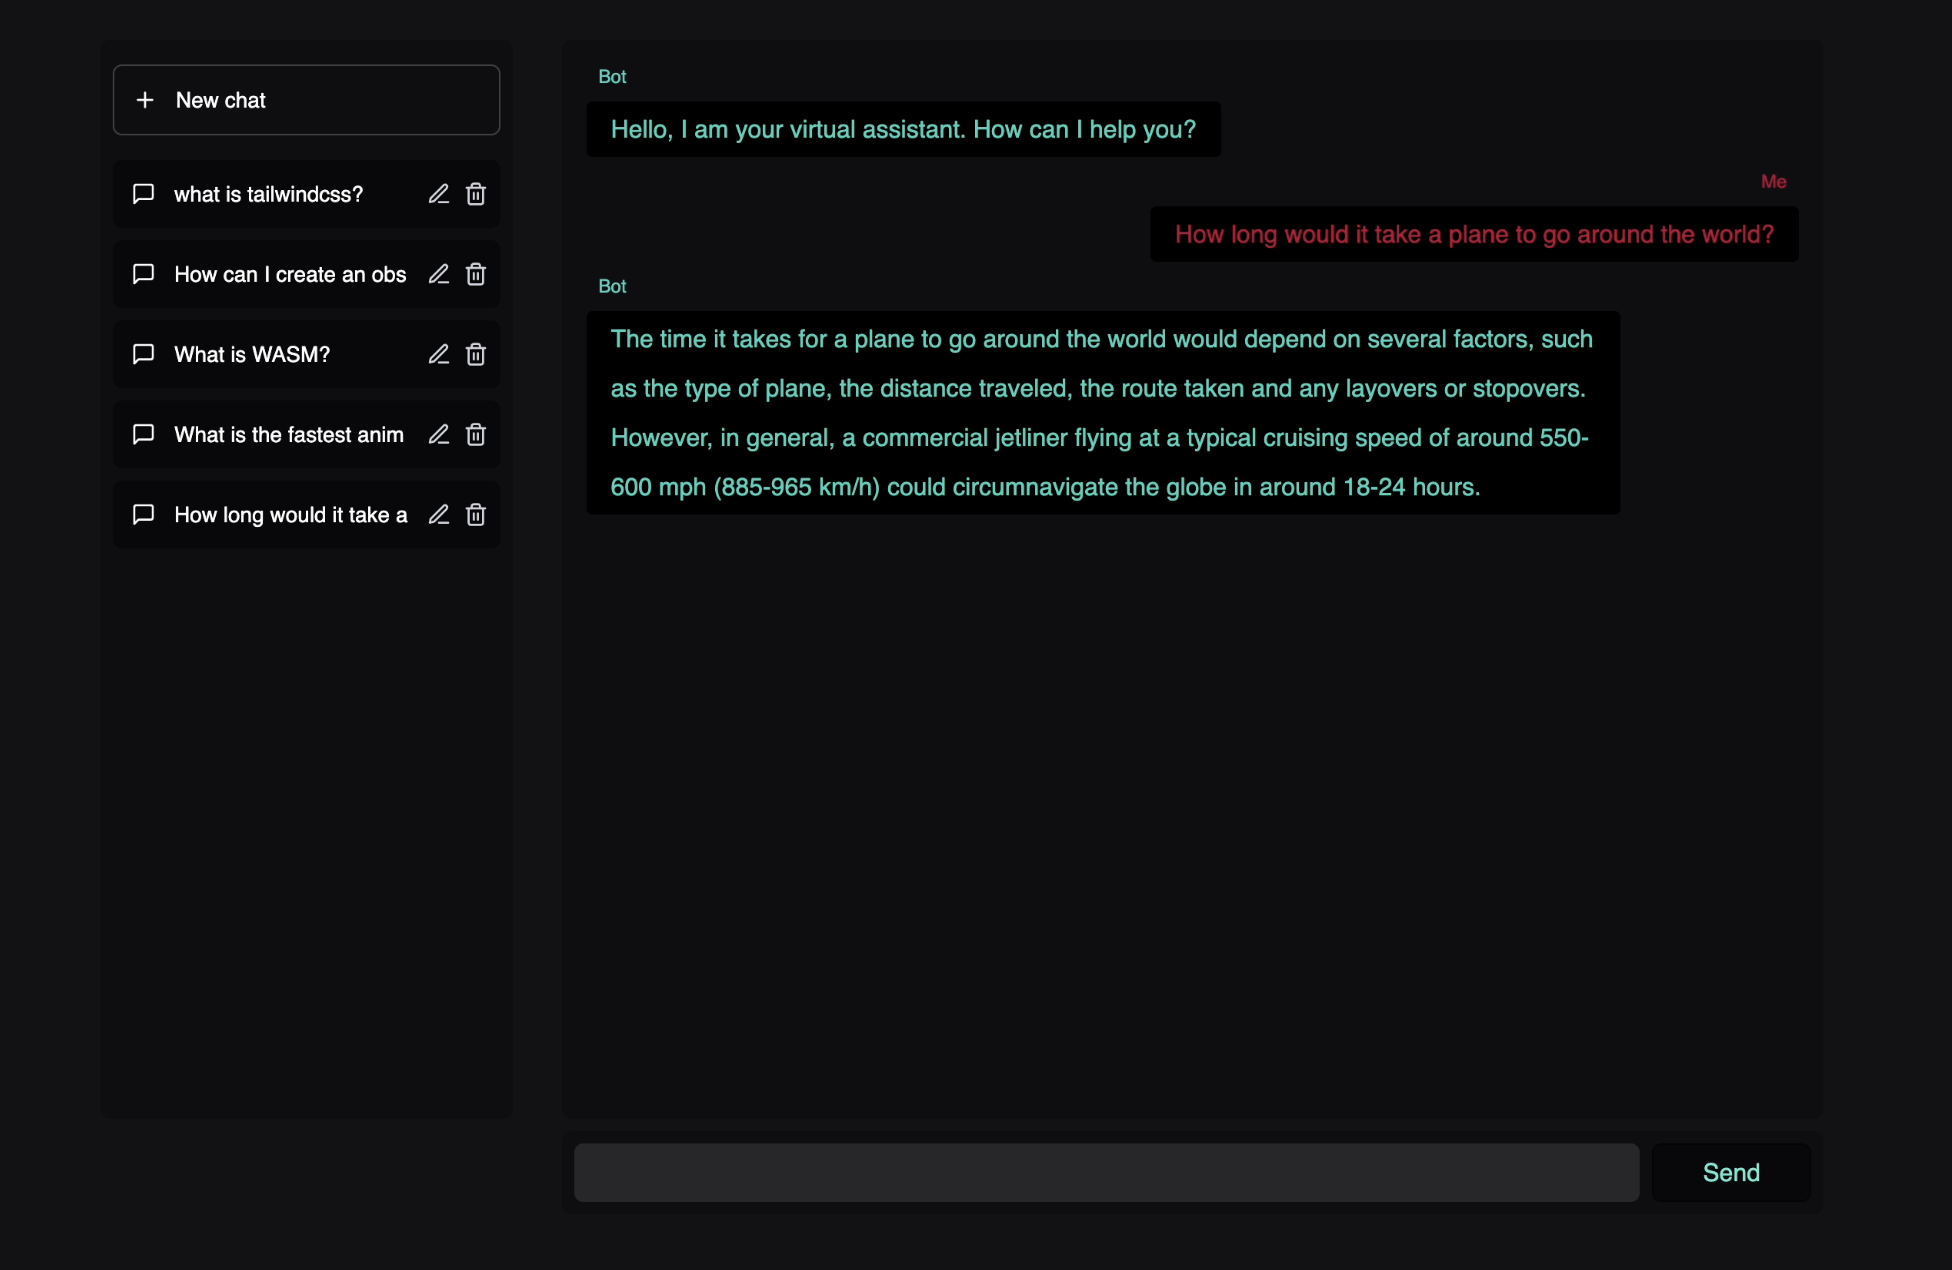Open the 'What is WASM?' conversation

coord(252,354)
